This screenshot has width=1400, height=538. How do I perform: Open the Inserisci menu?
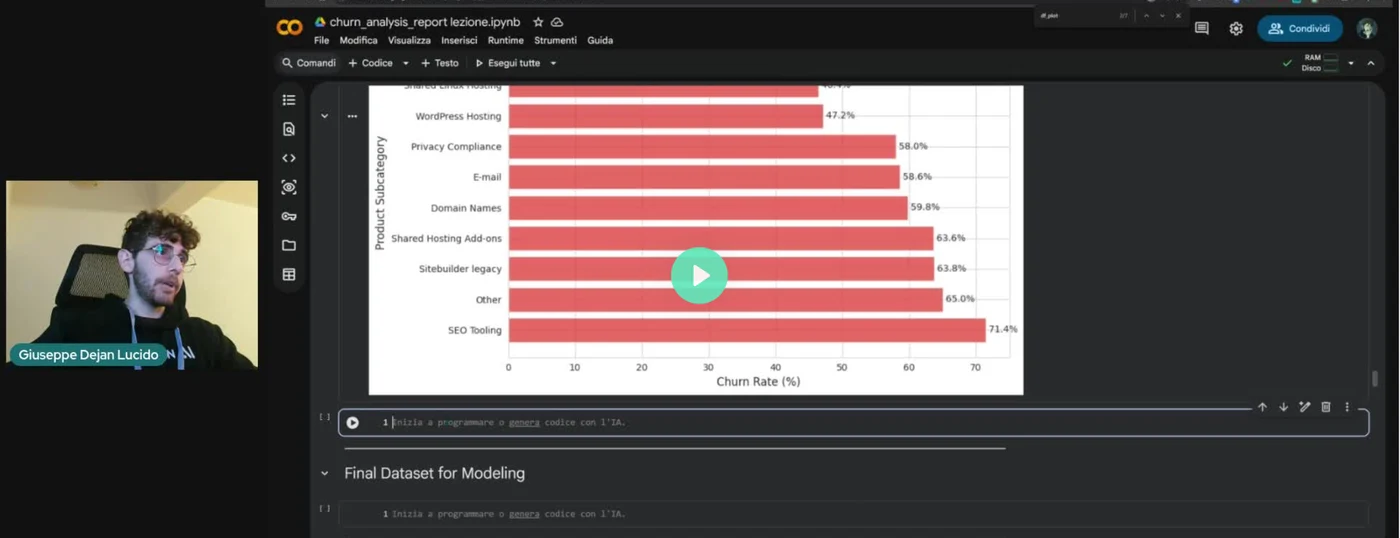pos(459,41)
